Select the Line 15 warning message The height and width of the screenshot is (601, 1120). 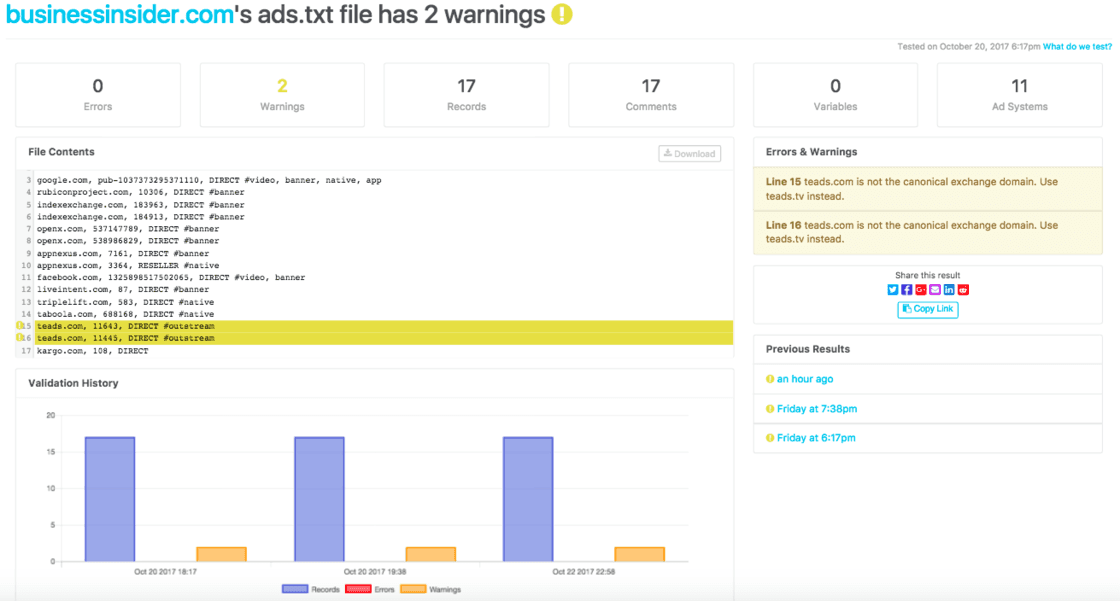point(928,189)
